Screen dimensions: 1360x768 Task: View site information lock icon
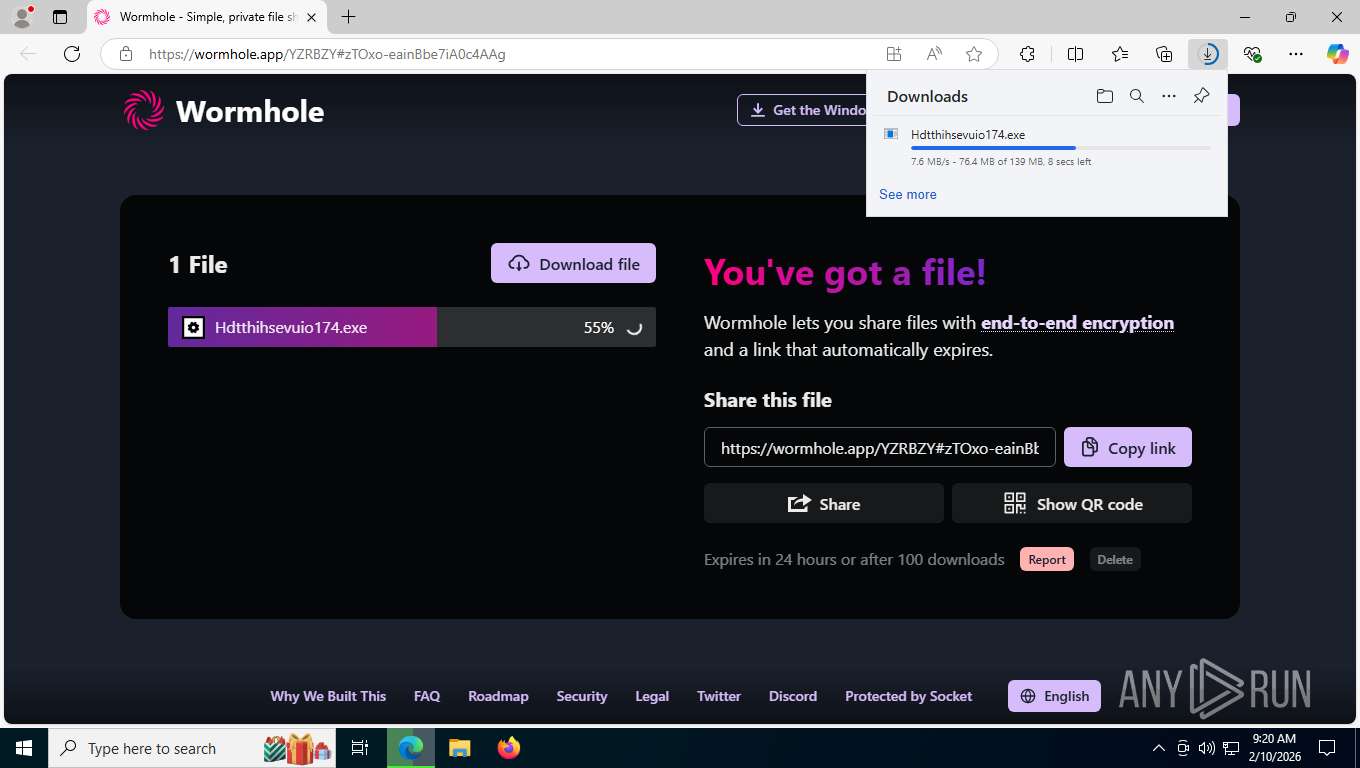[126, 54]
